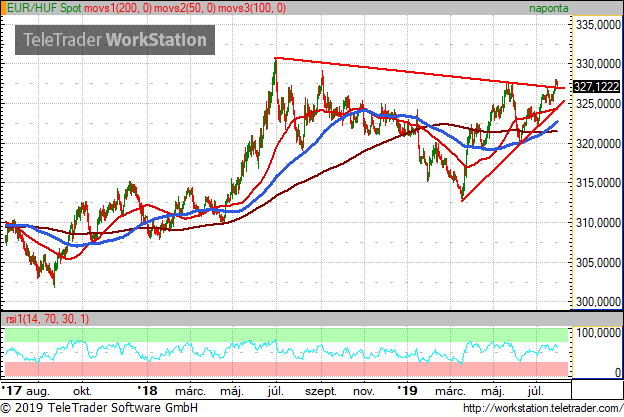Click the 320,0000 price axis label
Screen dimensions: 624x417
[598, 143]
